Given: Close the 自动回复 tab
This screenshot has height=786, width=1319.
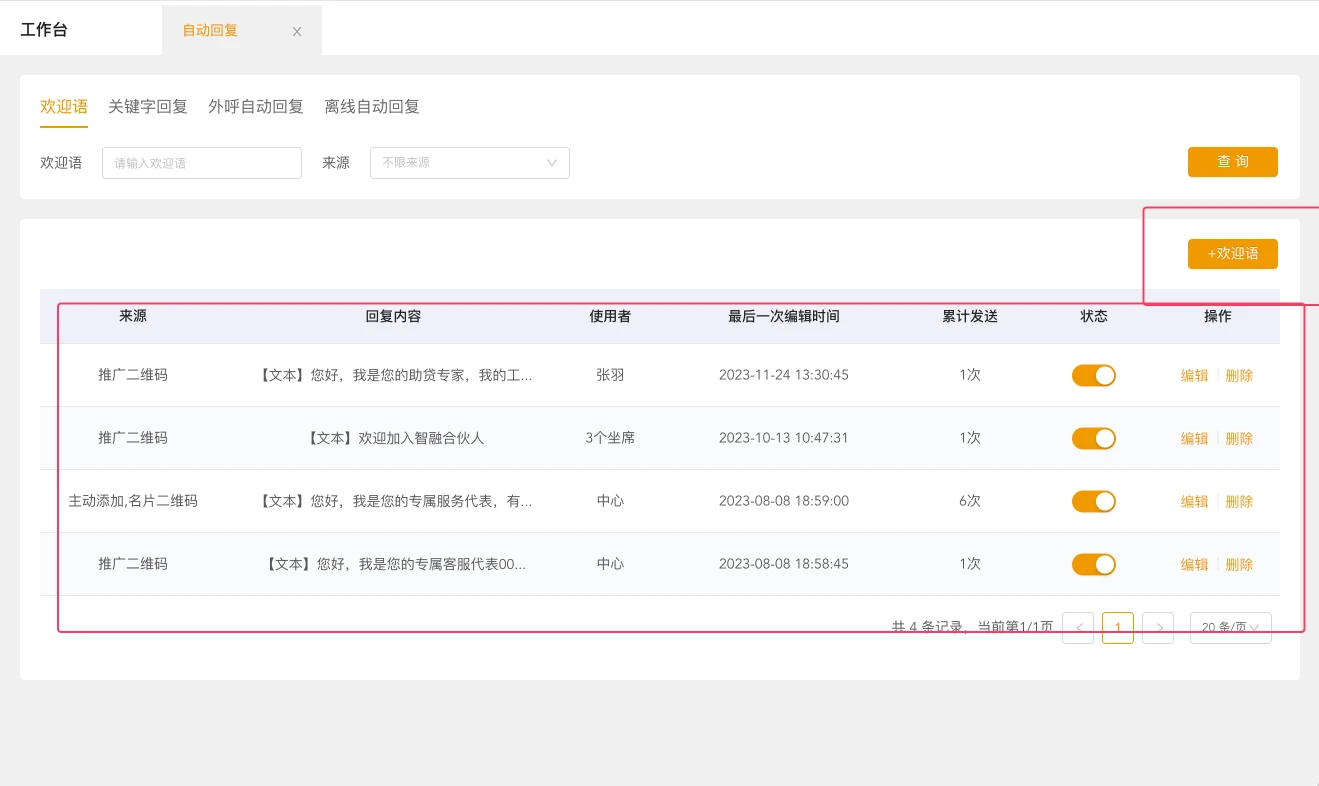Looking at the screenshot, I should click(x=297, y=31).
